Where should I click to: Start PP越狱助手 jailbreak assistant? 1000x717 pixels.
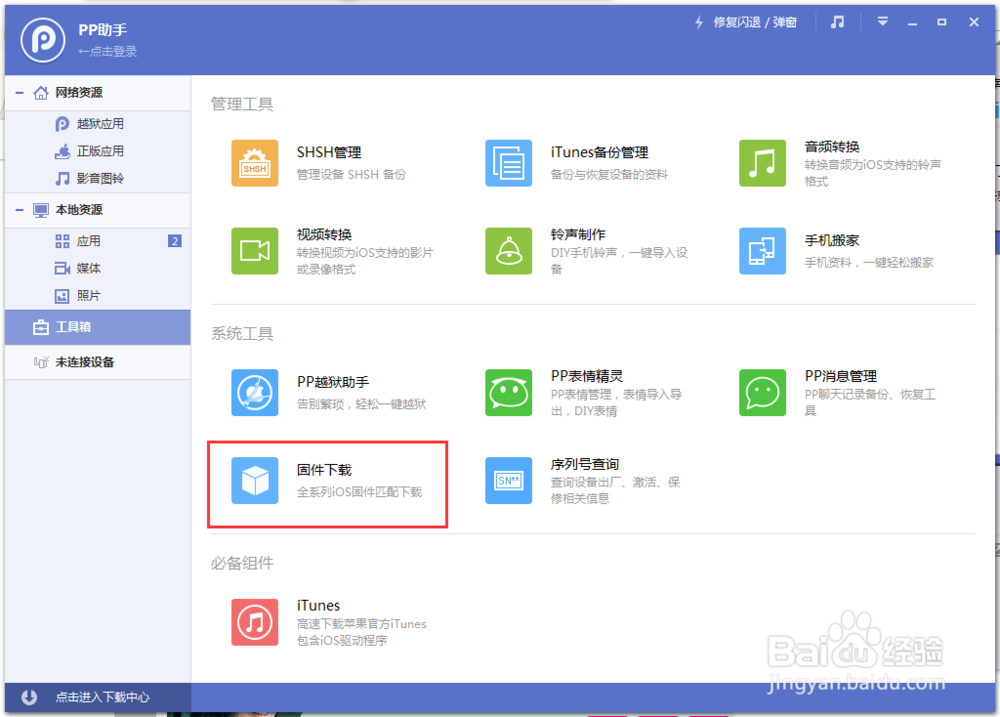254,392
